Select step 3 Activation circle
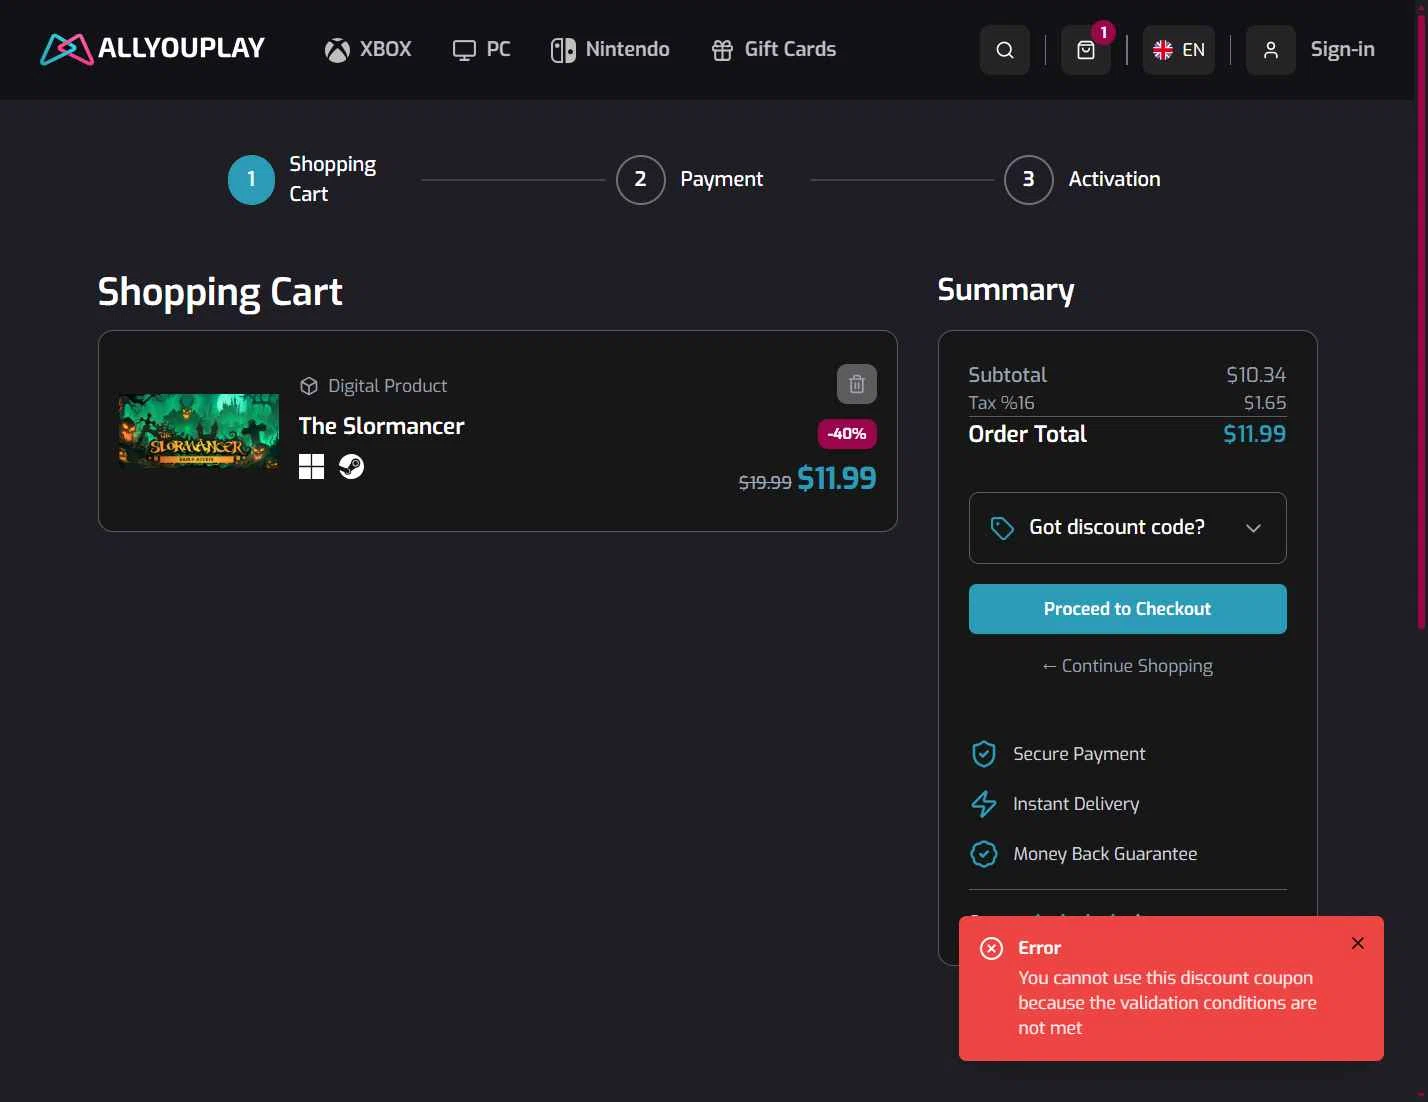The height and width of the screenshot is (1102, 1428). [x=1028, y=180]
